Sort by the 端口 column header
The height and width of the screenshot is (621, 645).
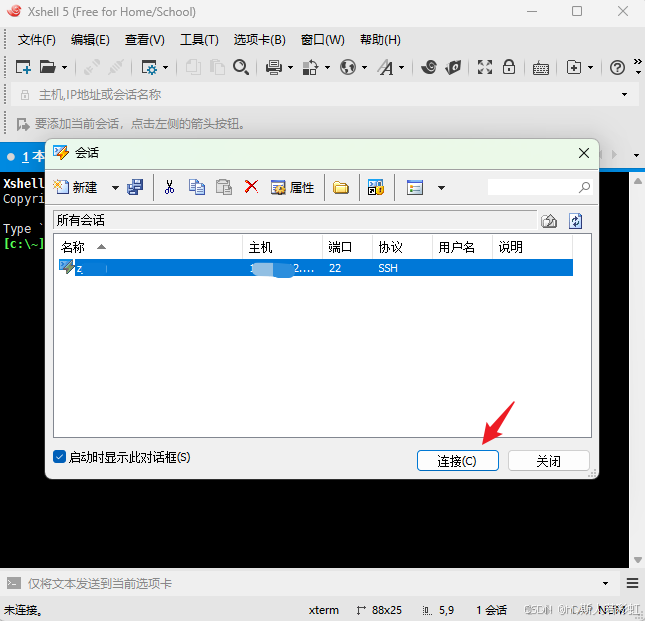[348, 247]
